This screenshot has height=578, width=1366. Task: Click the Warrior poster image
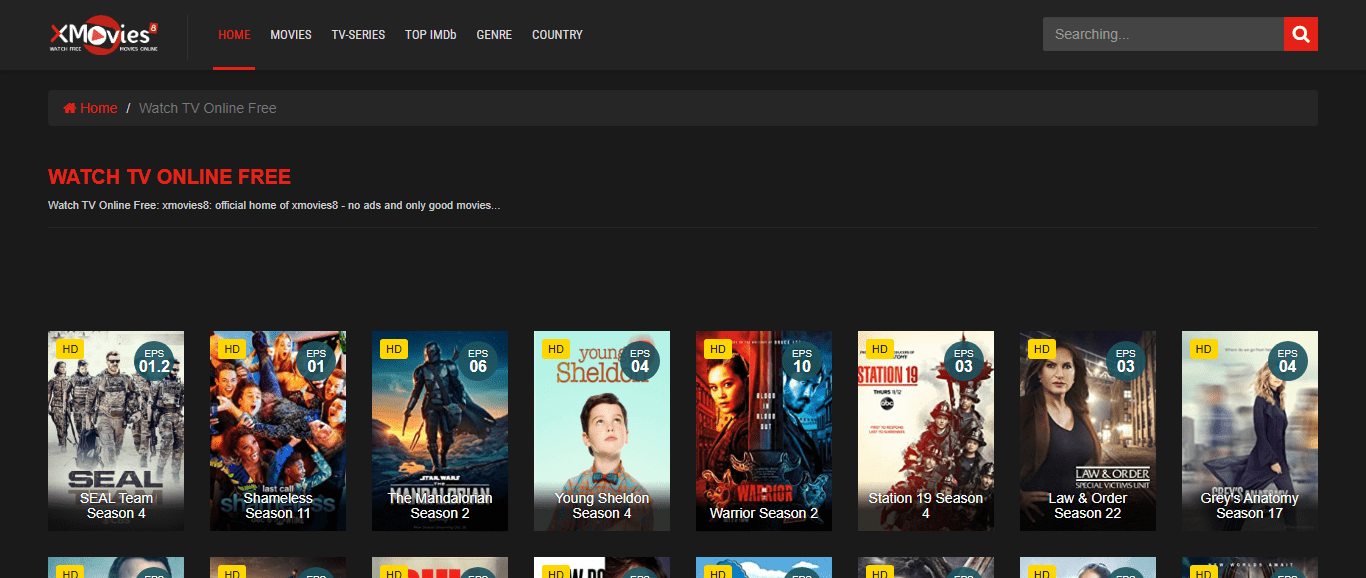click(764, 431)
